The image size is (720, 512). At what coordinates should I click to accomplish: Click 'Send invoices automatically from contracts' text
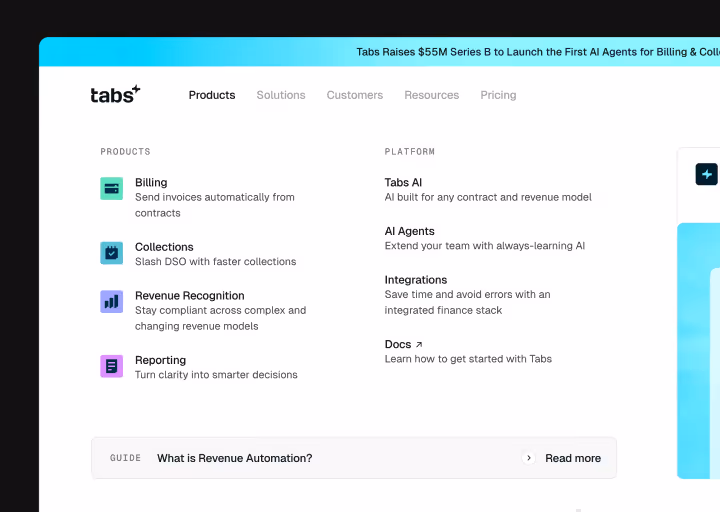point(214,205)
